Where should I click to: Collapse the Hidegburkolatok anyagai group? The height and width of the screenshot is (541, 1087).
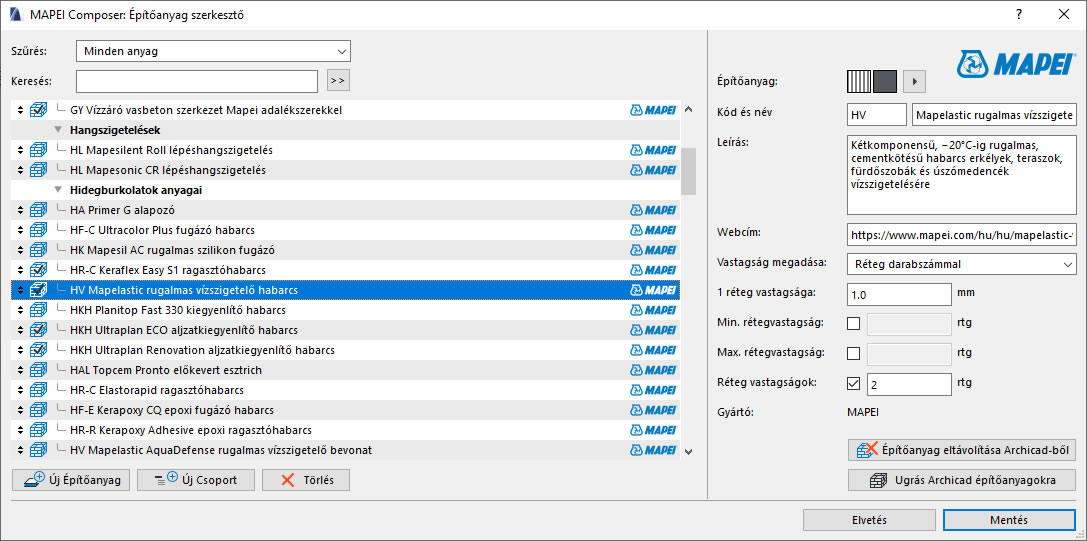click(58, 190)
